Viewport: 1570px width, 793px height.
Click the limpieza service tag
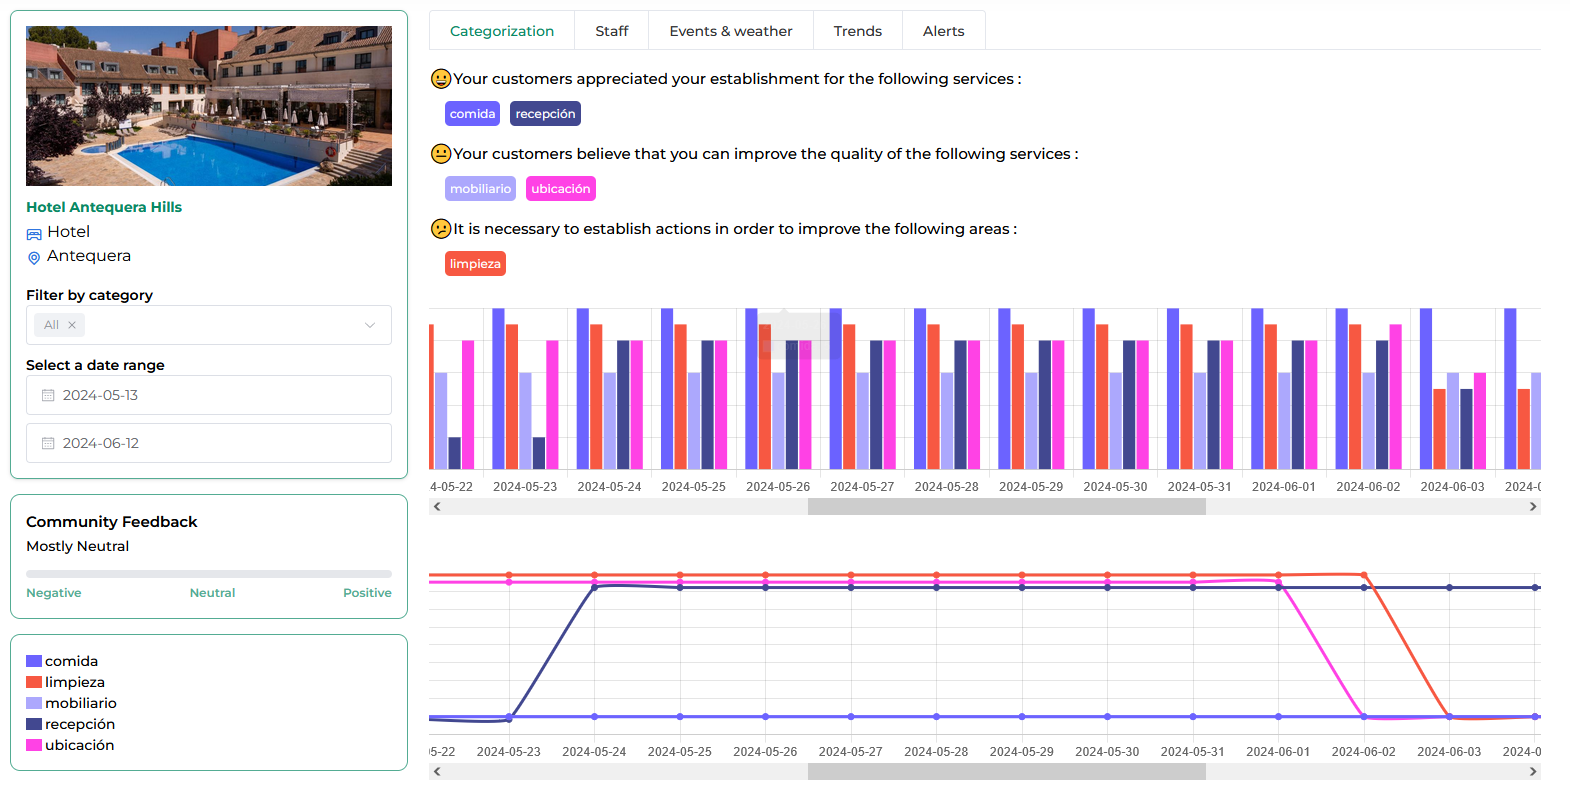pos(475,264)
